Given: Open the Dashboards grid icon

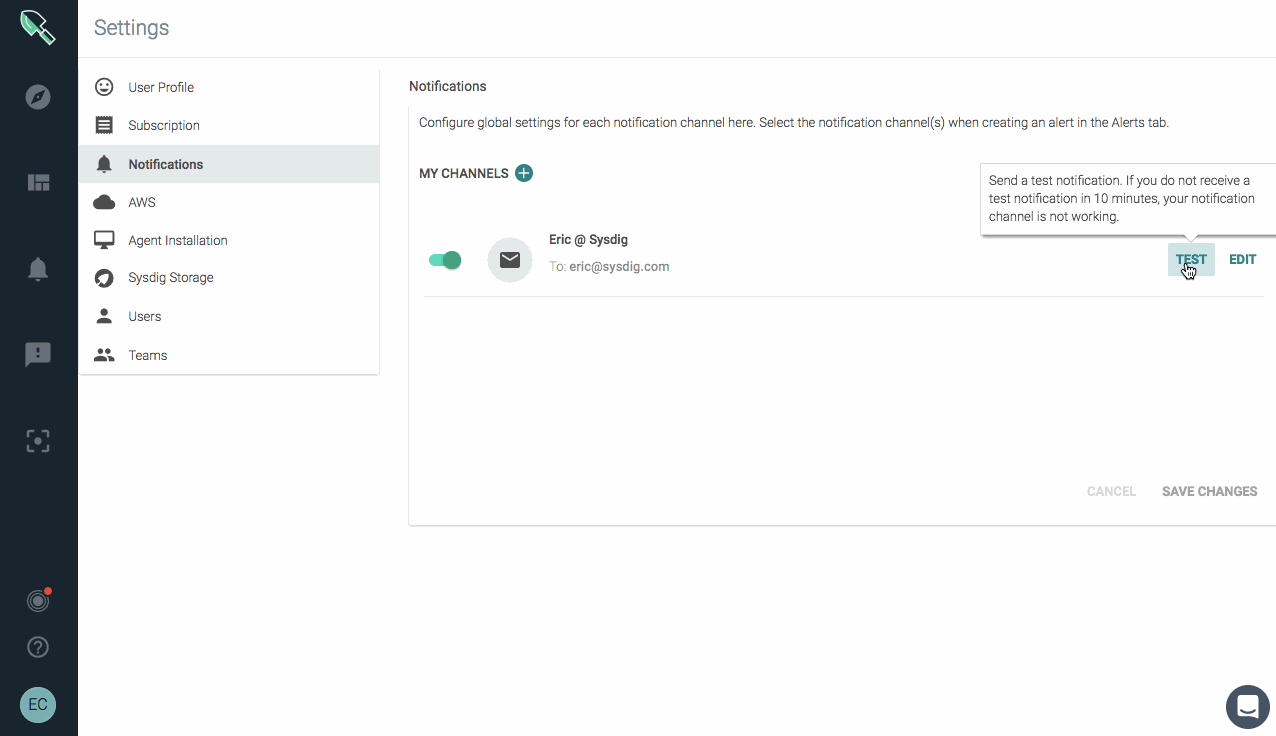Looking at the screenshot, I should [38, 182].
